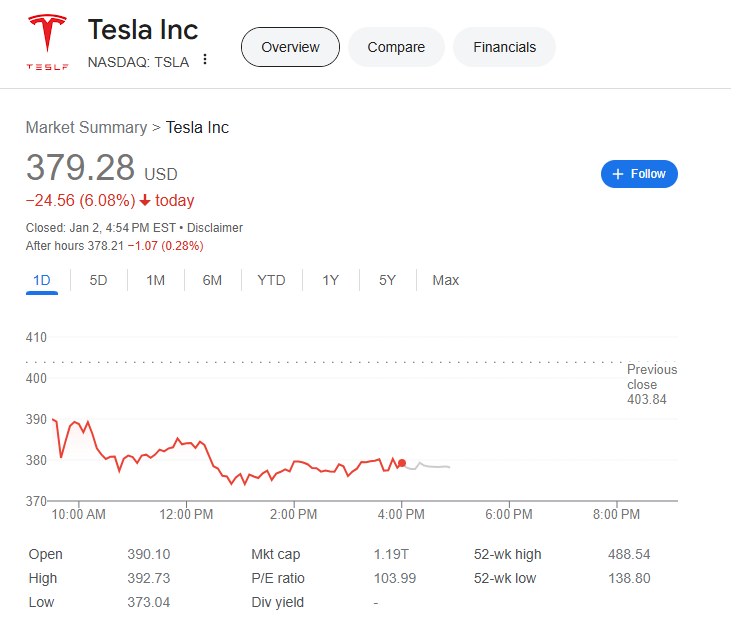Screen dimensions: 731x621
Task: Switch to the Overview tab
Action: 290,47
